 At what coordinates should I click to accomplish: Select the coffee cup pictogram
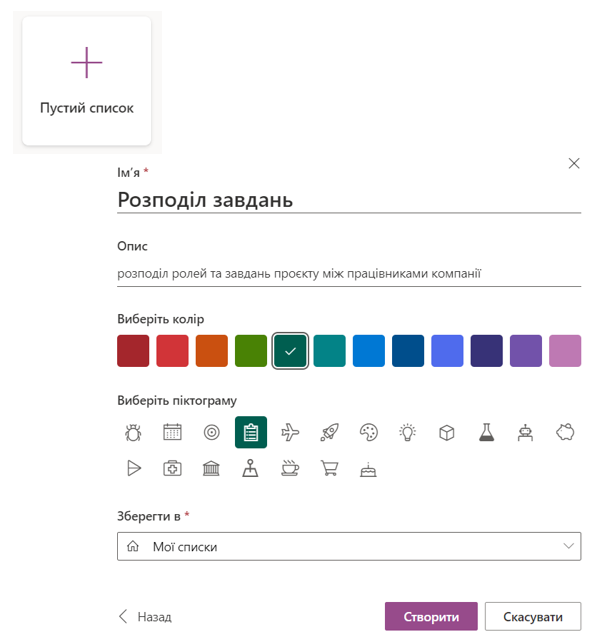[290, 468]
